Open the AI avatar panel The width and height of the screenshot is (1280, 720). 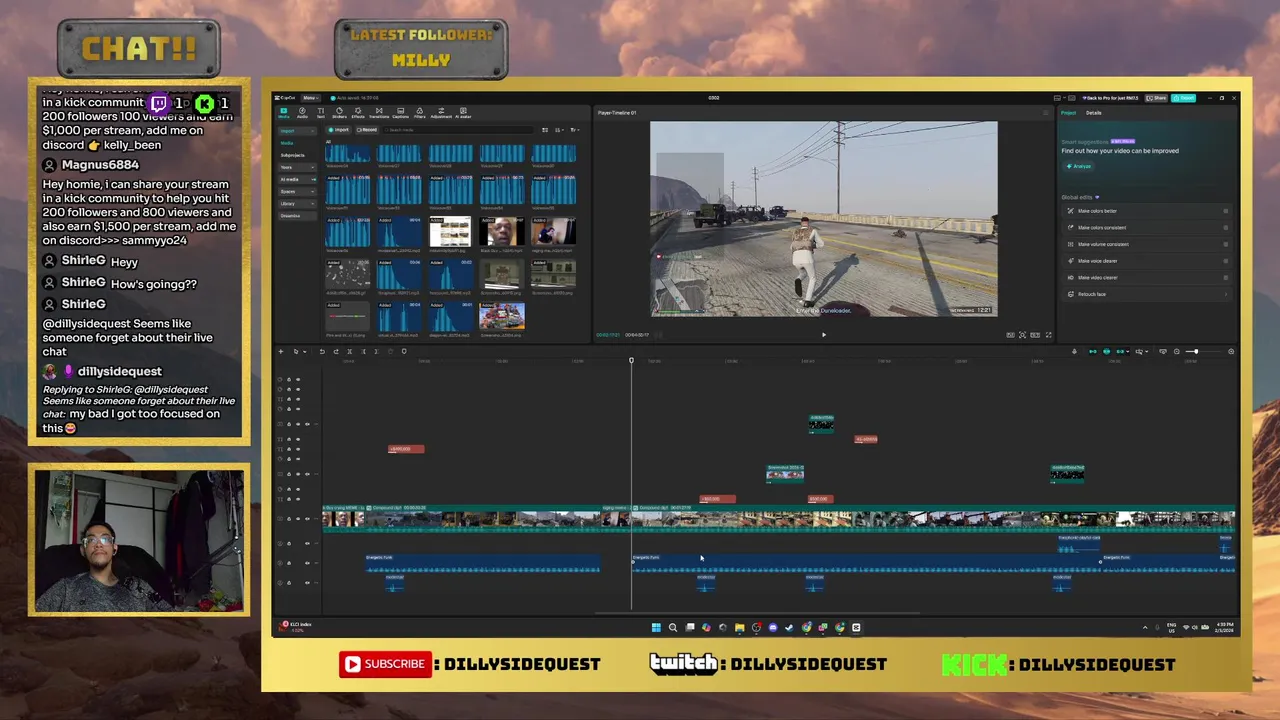click(x=463, y=112)
